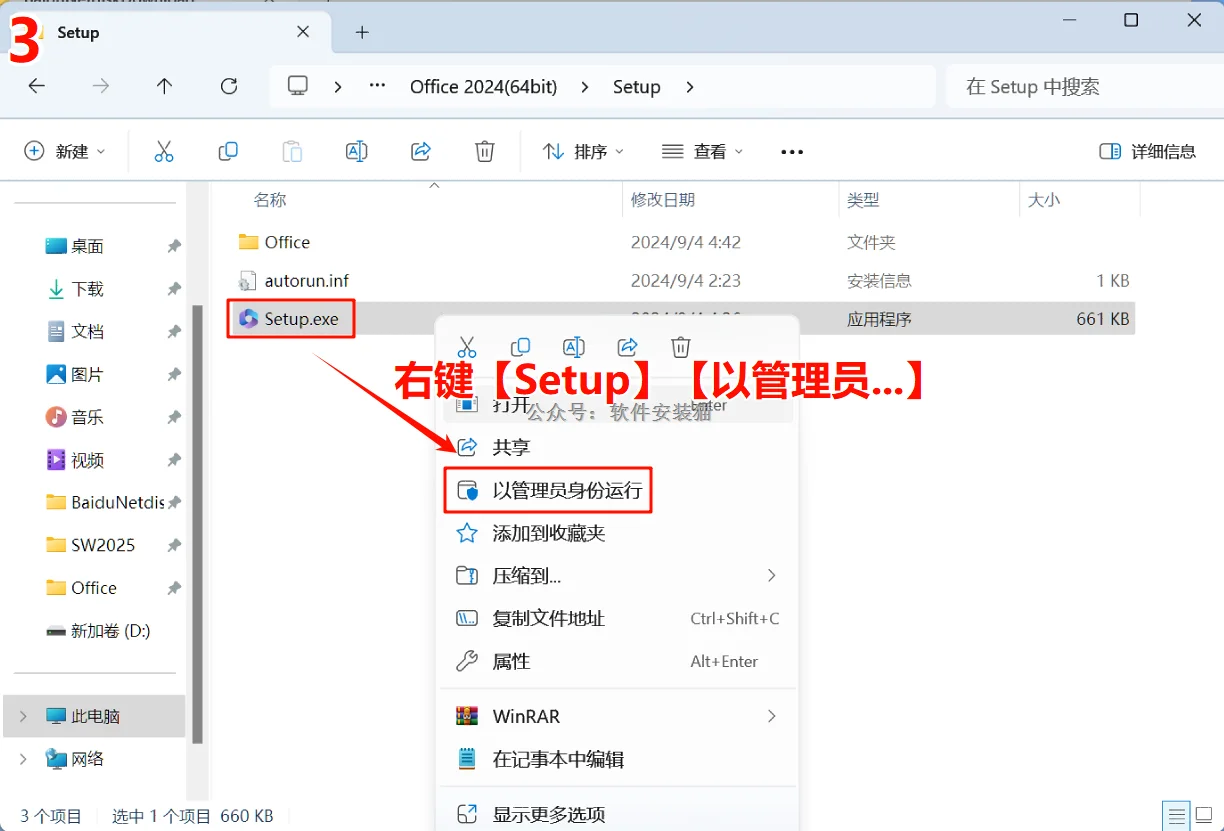Image resolution: width=1224 pixels, height=831 pixels.
Task: Click the Cut icon in the toolbar
Action: point(163,151)
